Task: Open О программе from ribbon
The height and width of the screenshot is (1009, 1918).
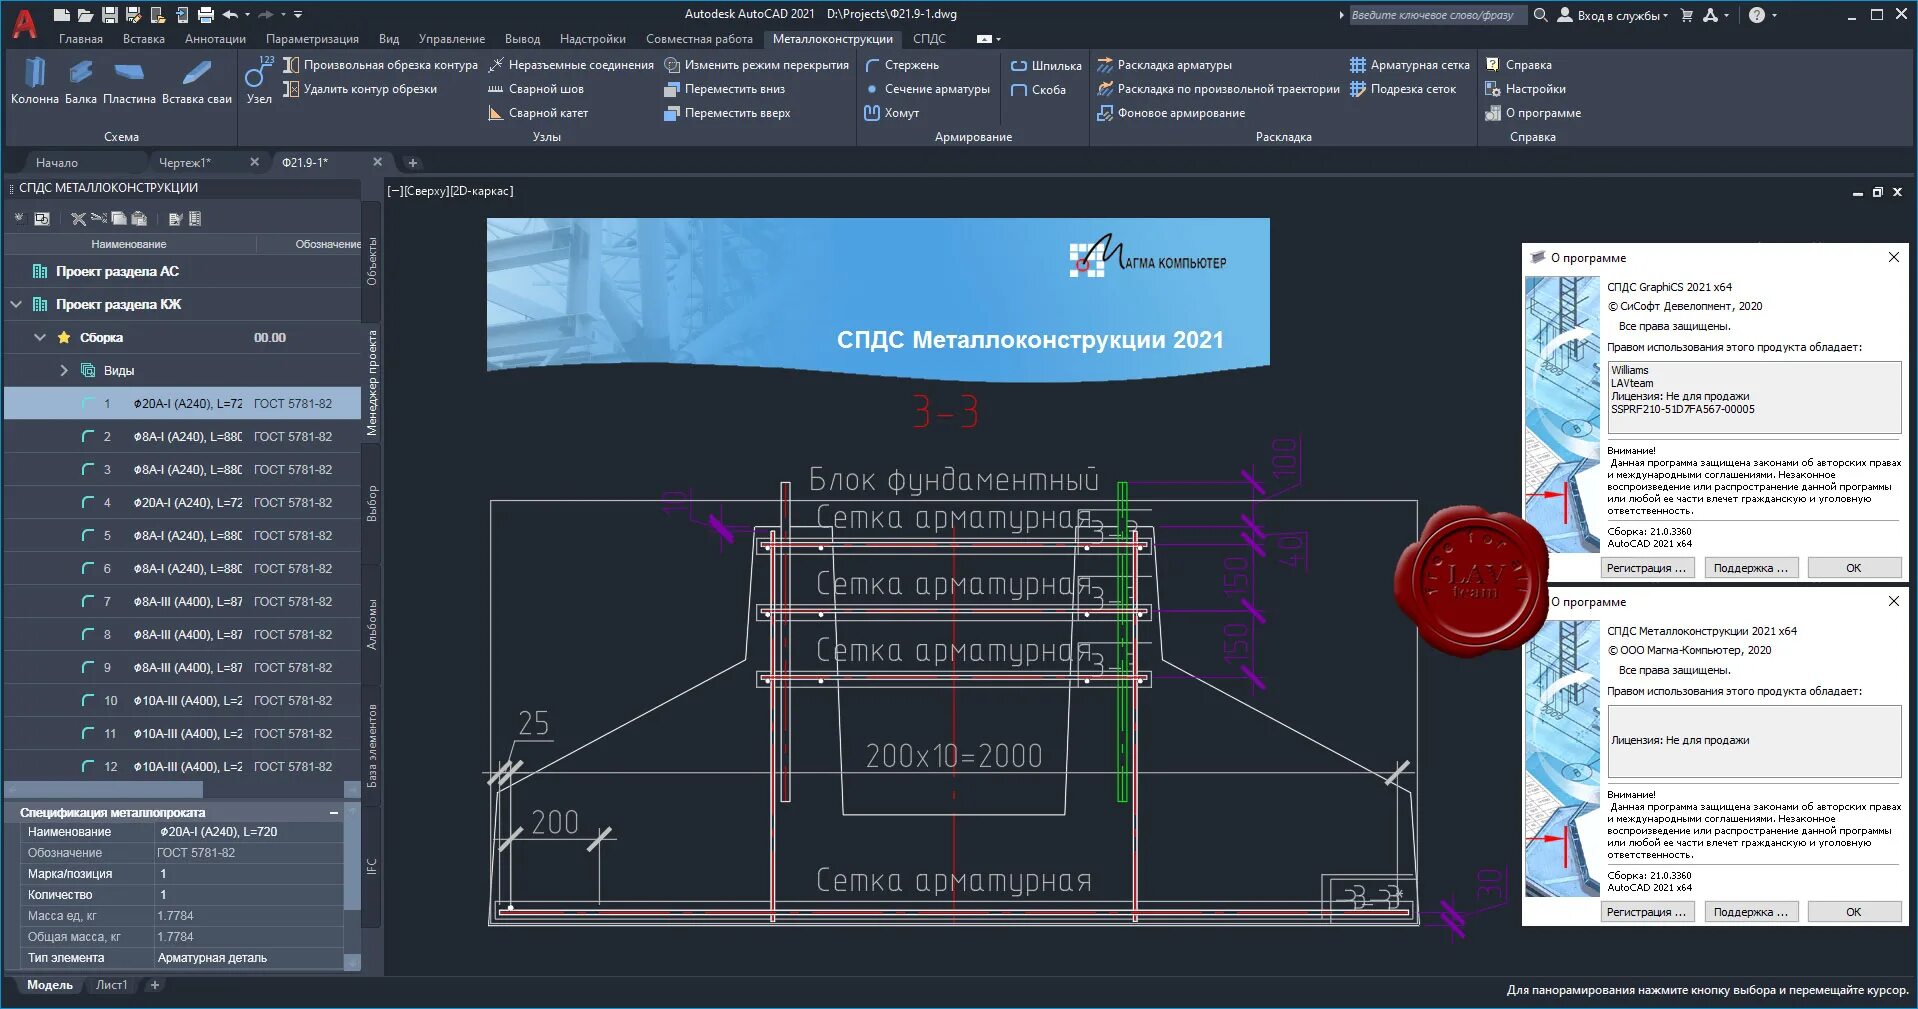Action: click(1533, 113)
